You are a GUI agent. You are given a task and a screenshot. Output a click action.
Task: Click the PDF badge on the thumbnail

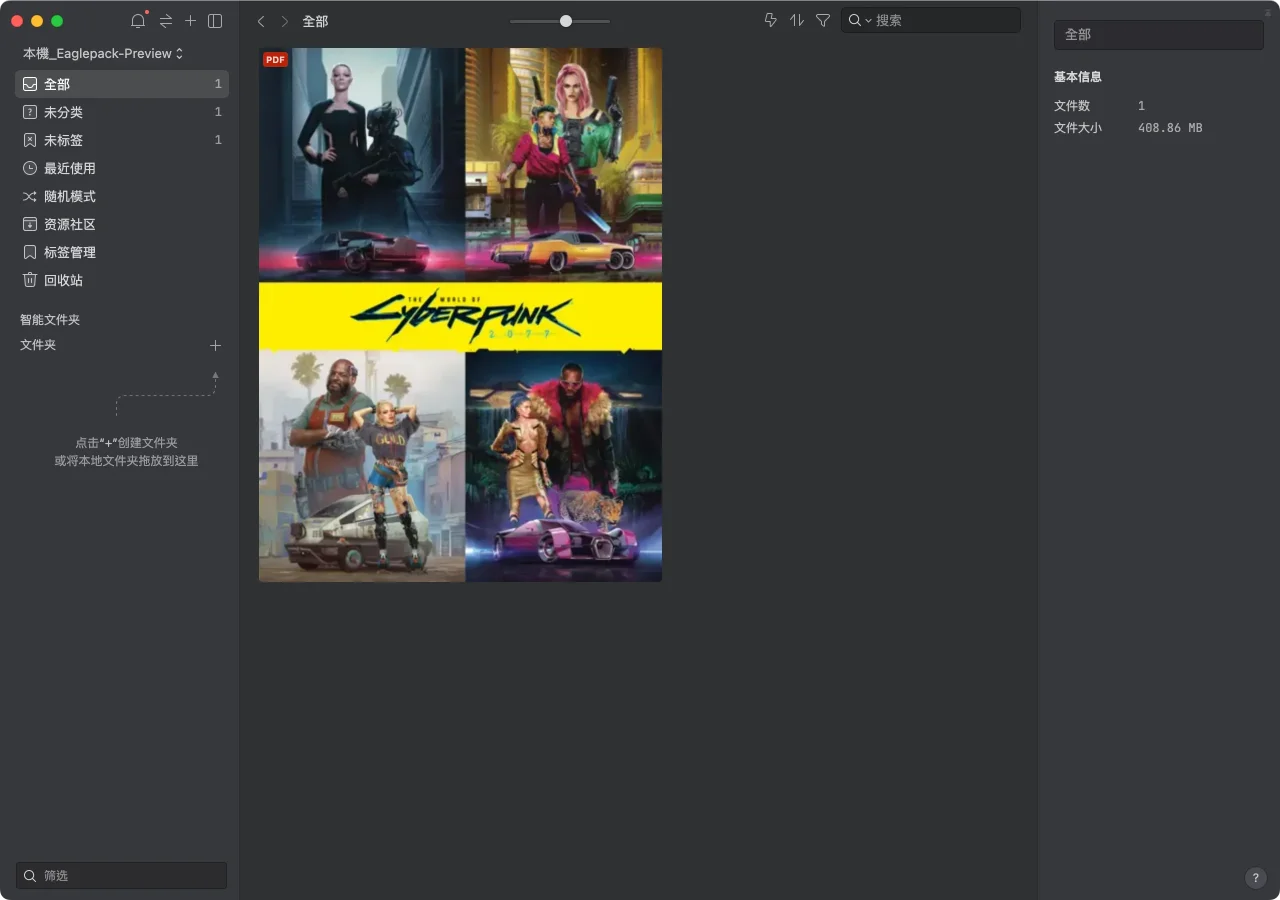[x=275, y=60]
